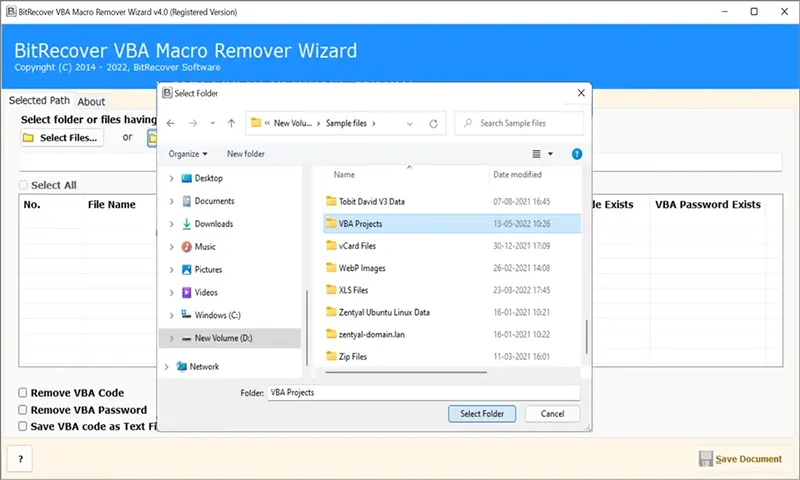Cancel the Select Folder dialog
800x480 pixels.
click(553, 414)
